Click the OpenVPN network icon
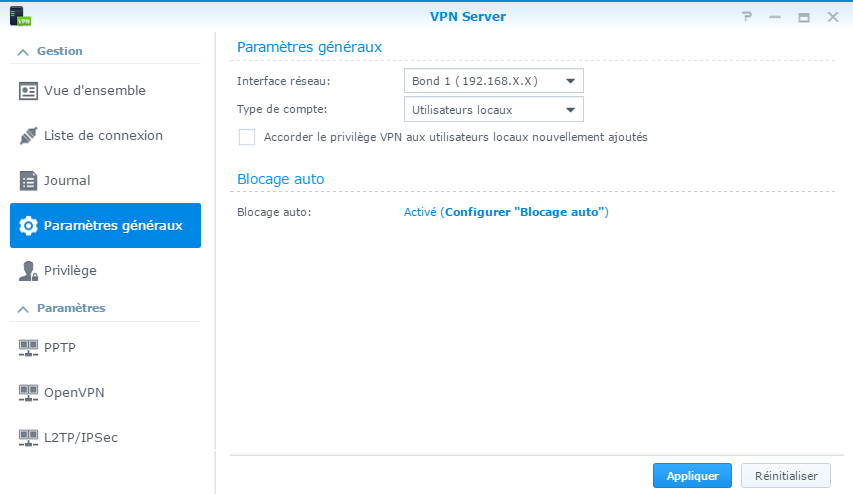The width and height of the screenshot is (853, 494). [28, 392]
